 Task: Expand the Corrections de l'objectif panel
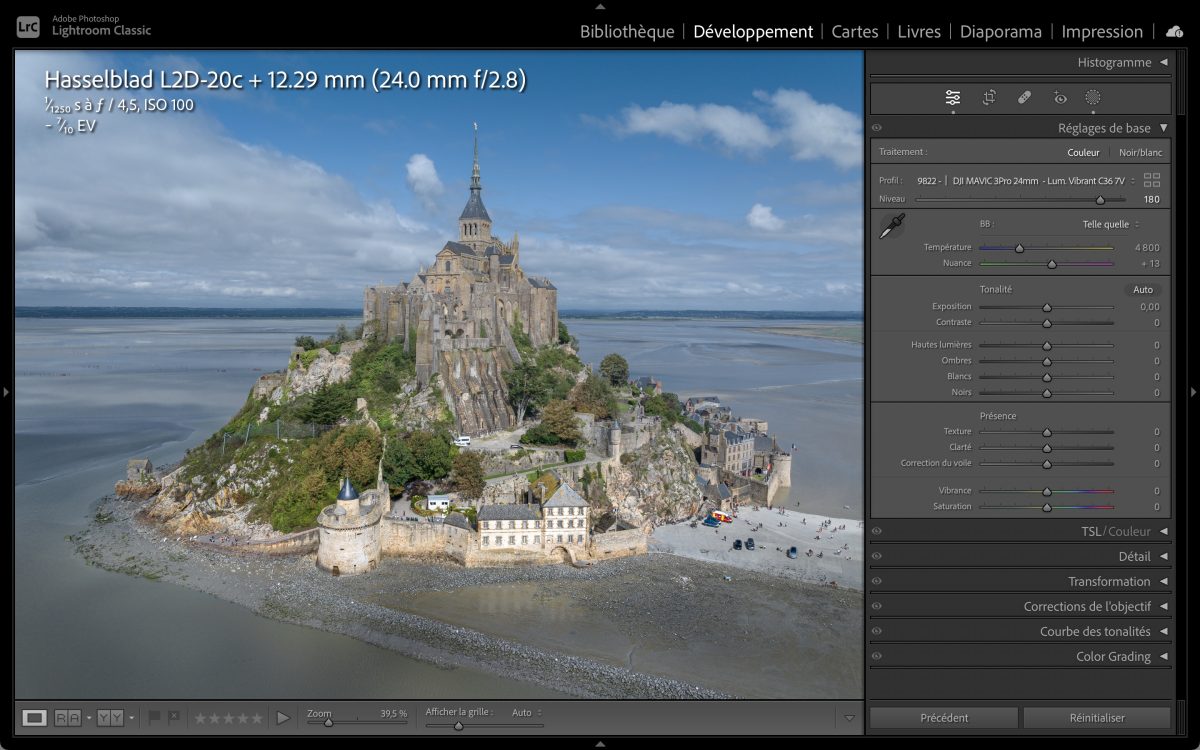click(1086, 607)
